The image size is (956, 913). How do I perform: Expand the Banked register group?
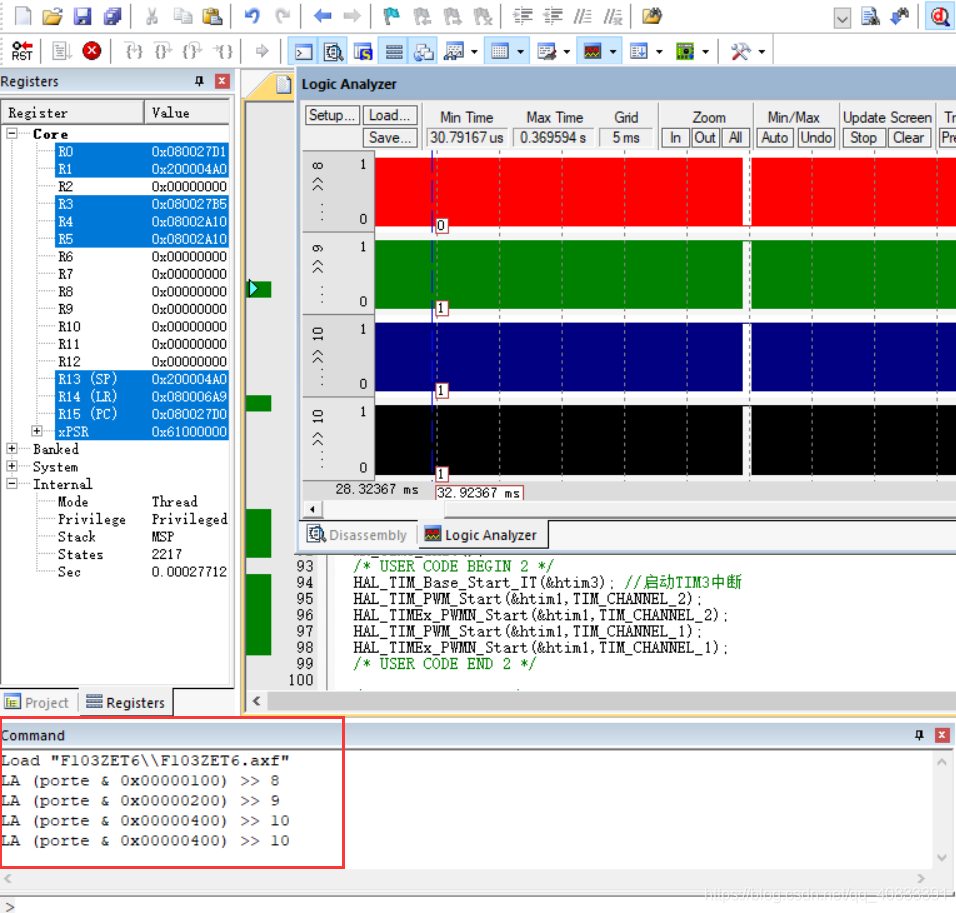(12, 449)
